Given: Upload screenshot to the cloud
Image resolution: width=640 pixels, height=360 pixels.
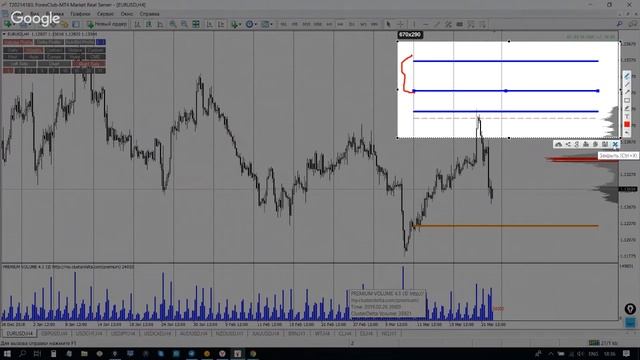Looking at the screenshot, I should pos(558,144).
